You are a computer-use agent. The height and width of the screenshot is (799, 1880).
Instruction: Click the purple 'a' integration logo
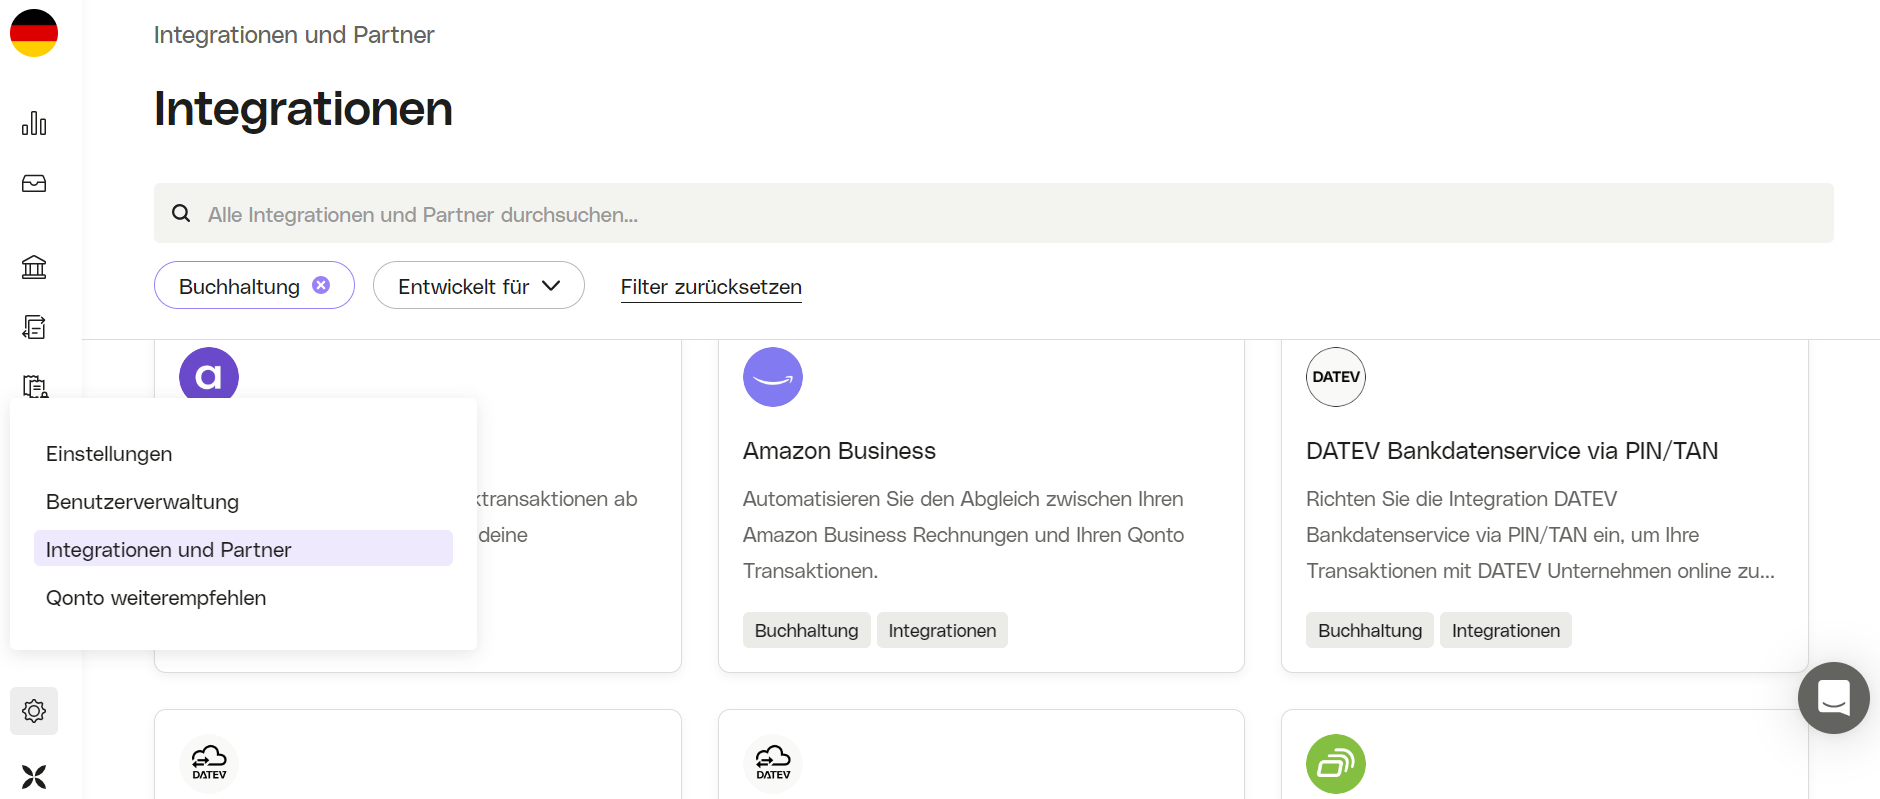[209, 375]
